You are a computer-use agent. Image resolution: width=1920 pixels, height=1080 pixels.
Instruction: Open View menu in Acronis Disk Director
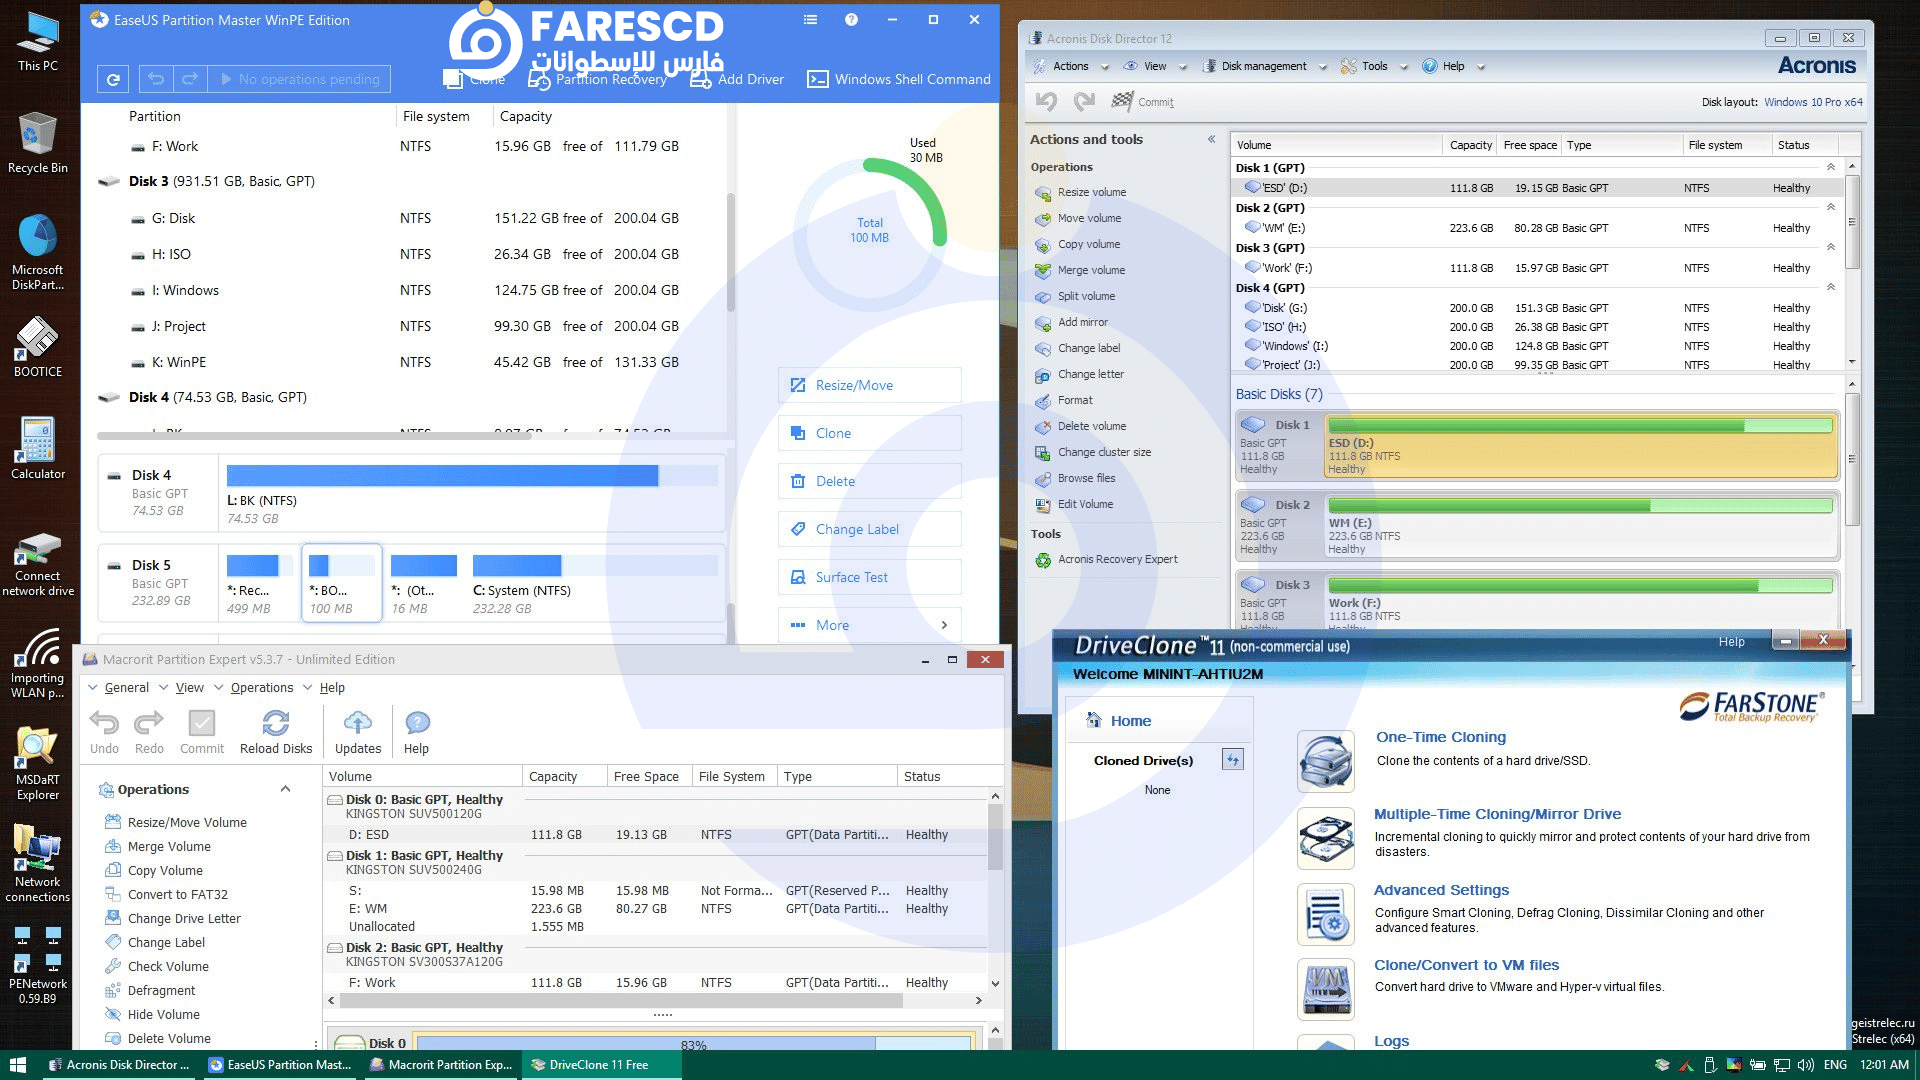(x=1155, y=66)
